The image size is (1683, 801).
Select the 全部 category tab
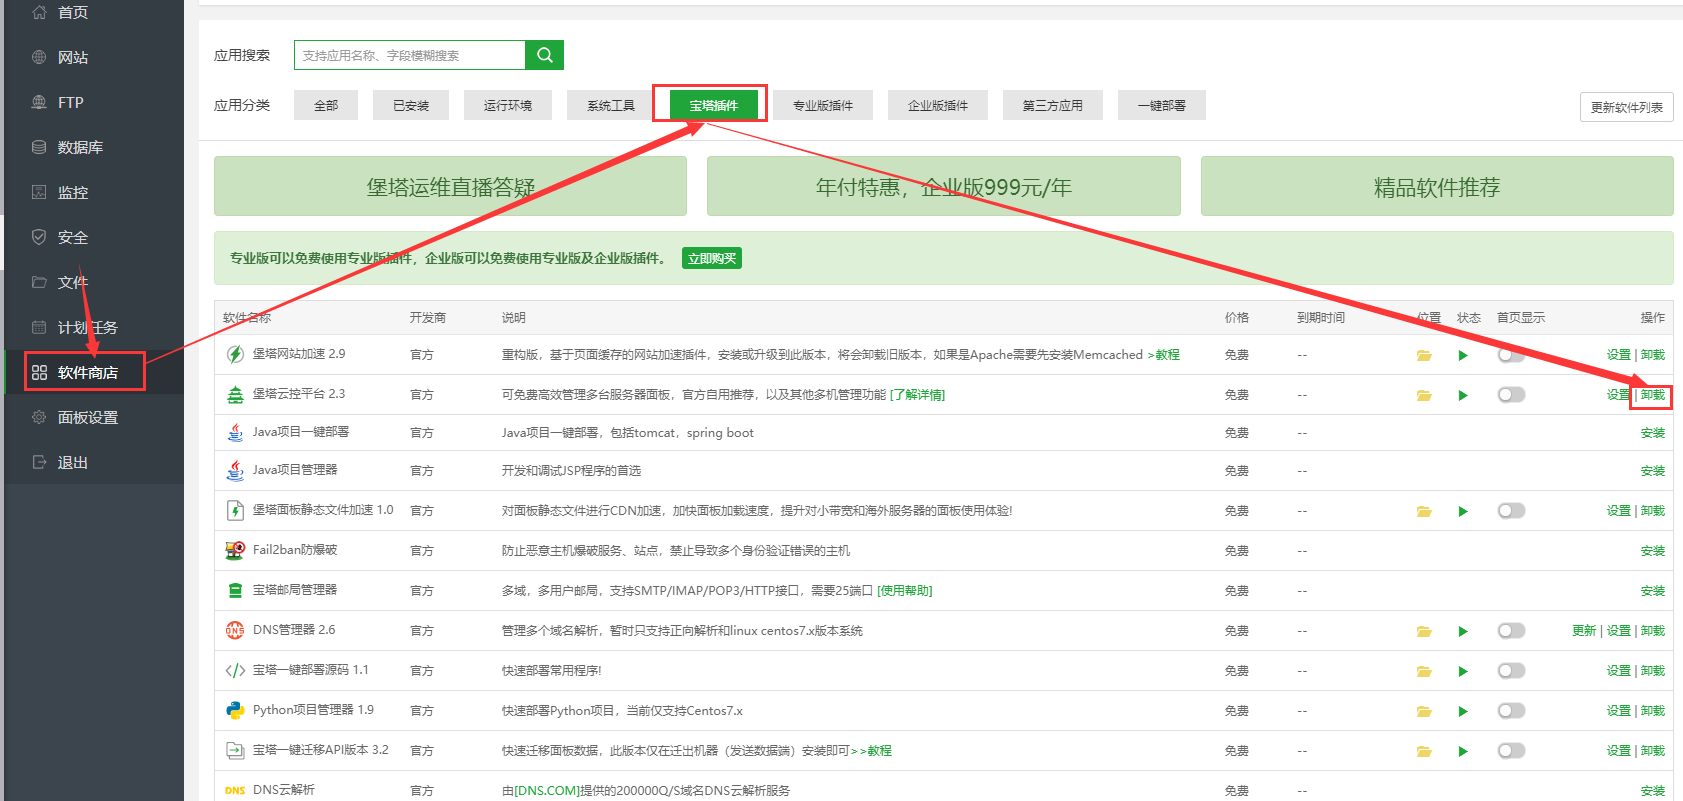click(326, 105)
